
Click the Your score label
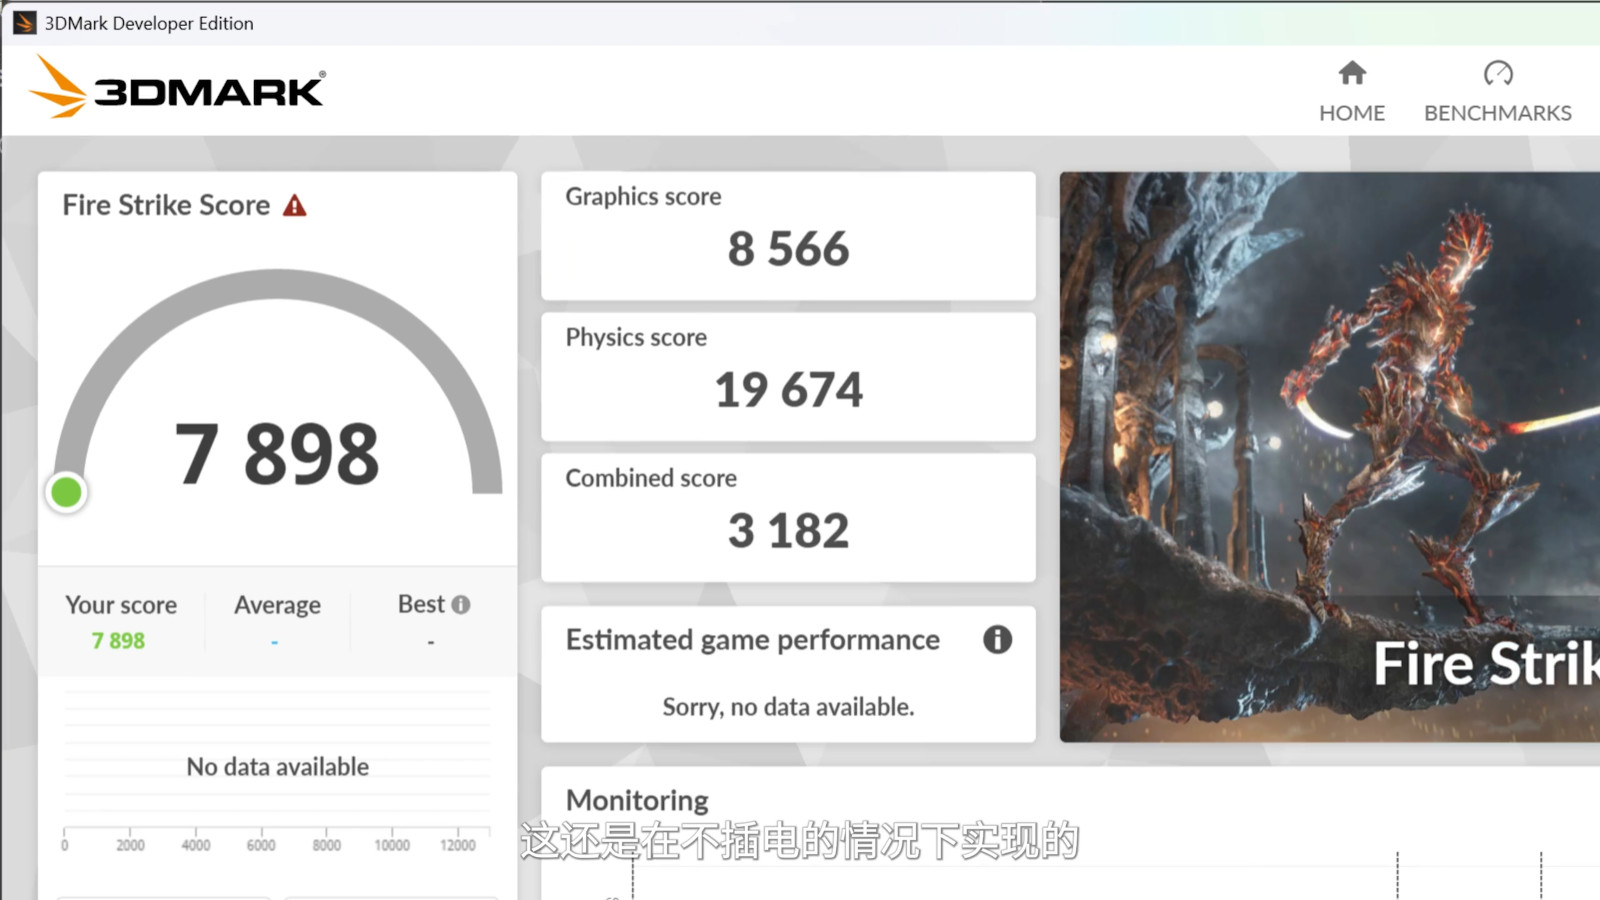coord(121,605)
